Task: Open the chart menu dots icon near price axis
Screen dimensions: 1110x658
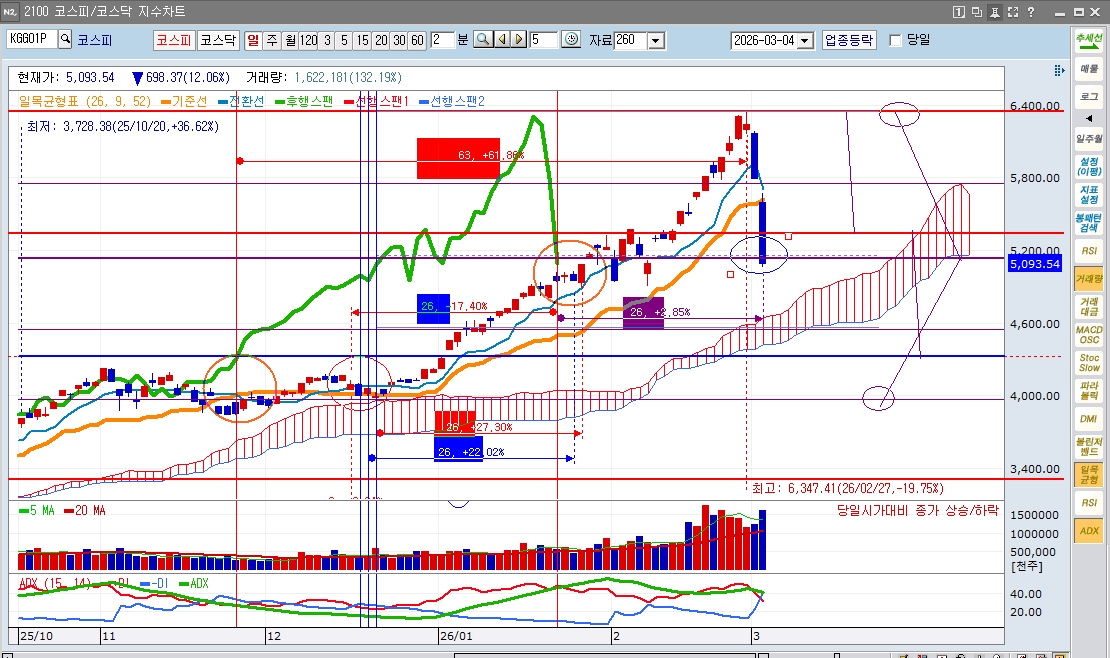Action: [1059, 70]
